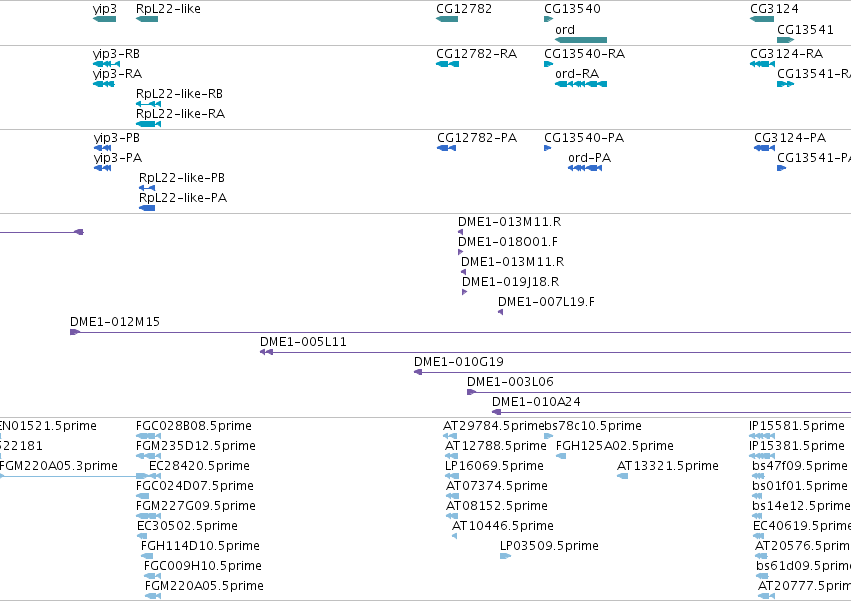
Task: Select the EC28420.5prime label
Action: click(200, 466)
